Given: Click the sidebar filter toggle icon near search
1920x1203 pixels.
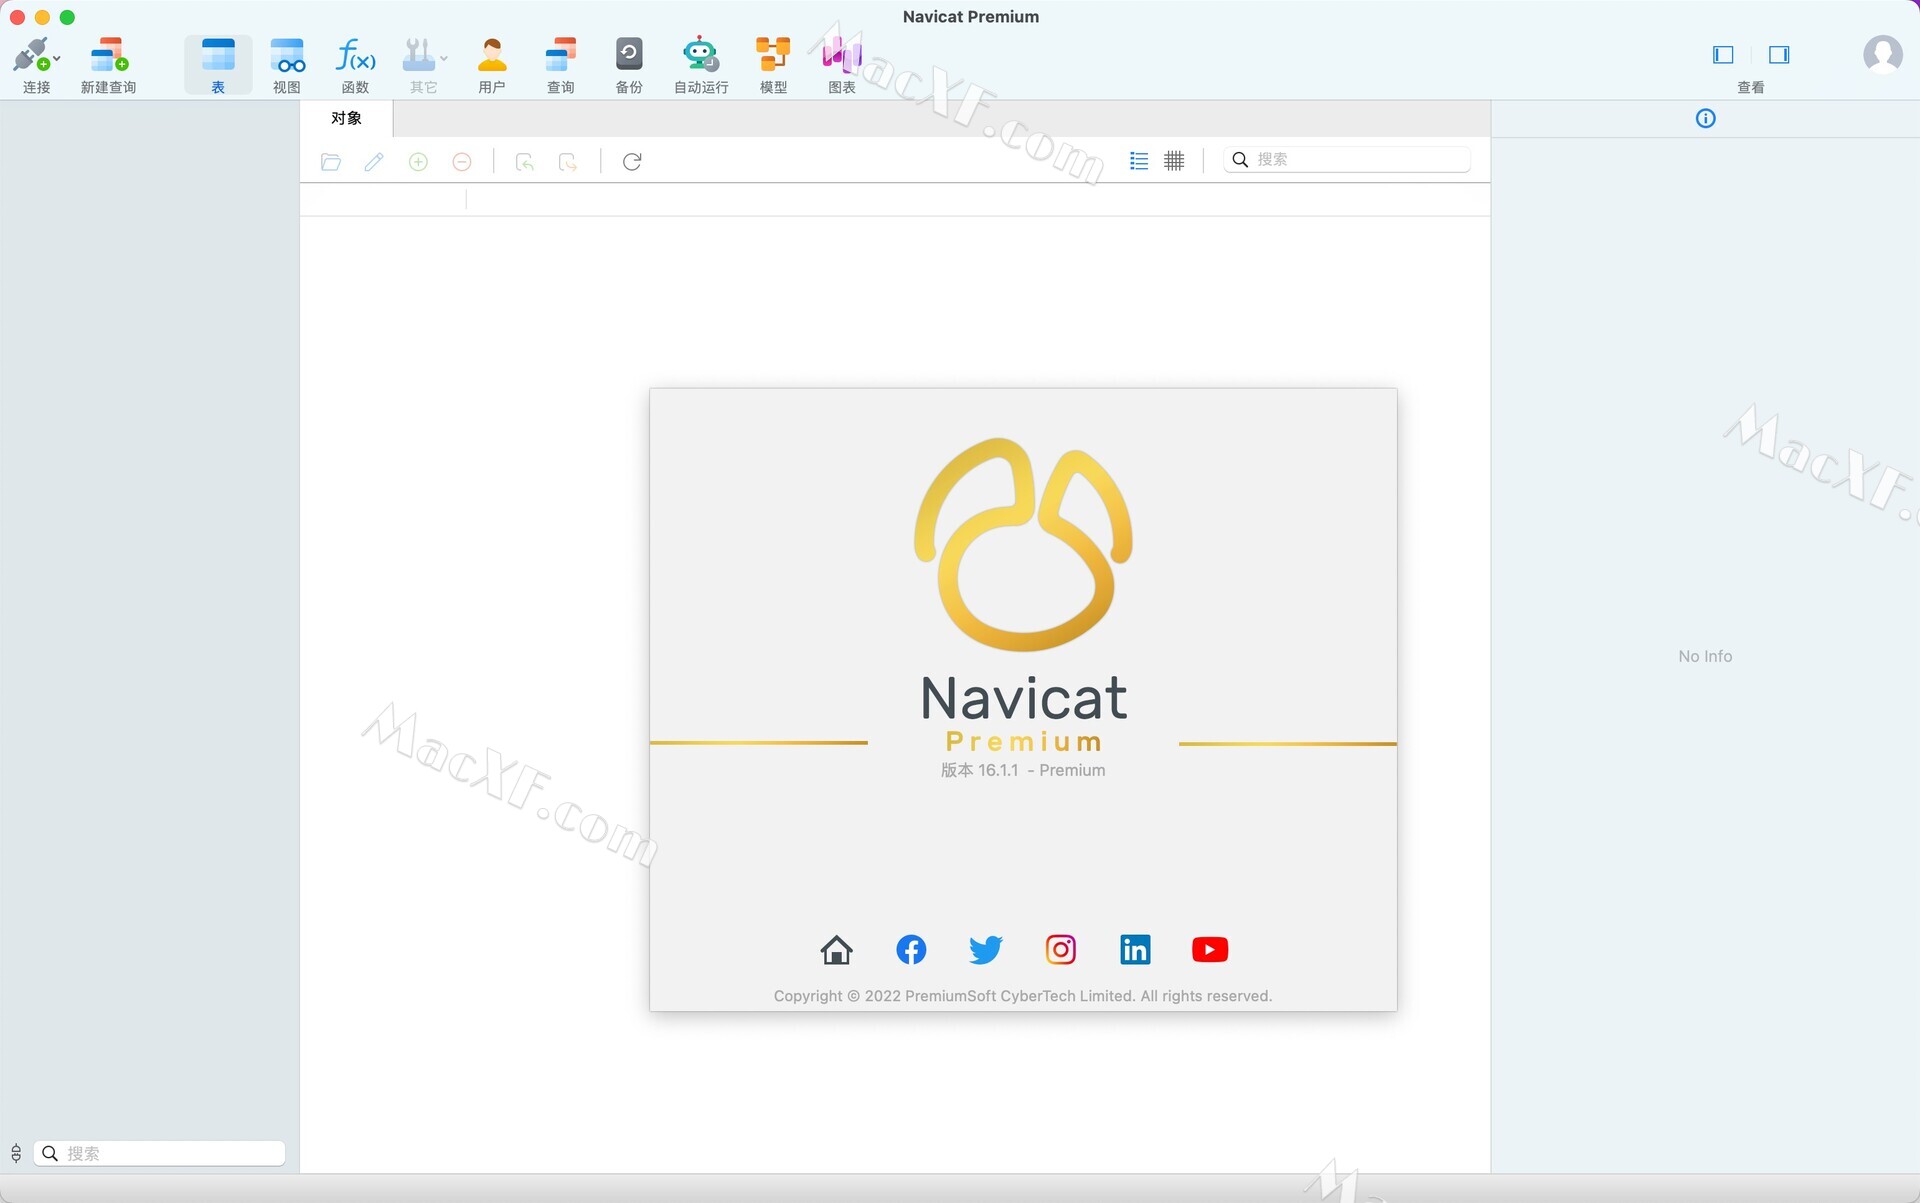Looking at the screenshot, I should coord(16,1154).
